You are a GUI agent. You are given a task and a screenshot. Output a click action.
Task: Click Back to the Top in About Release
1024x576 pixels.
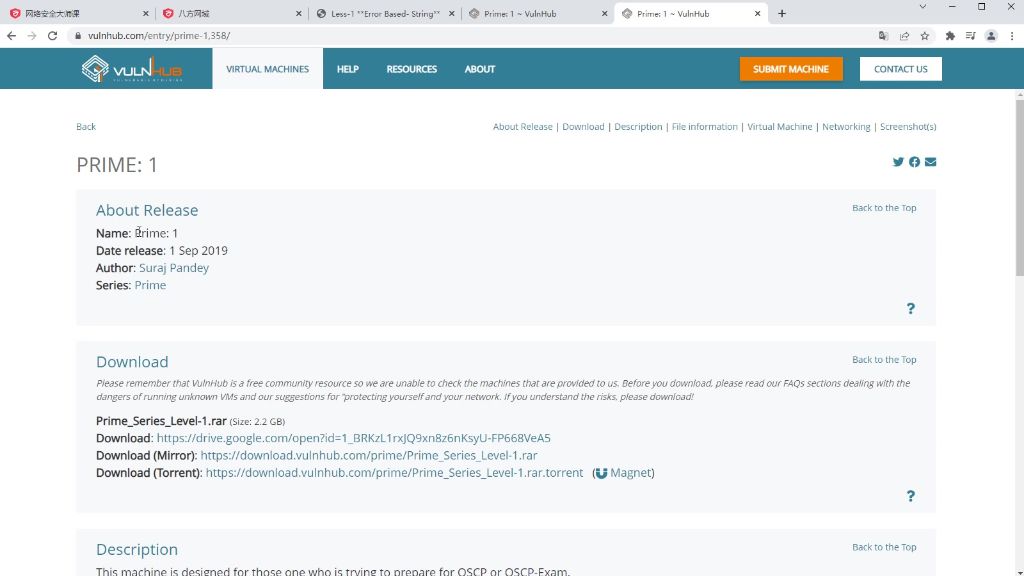tap(884, 208)
